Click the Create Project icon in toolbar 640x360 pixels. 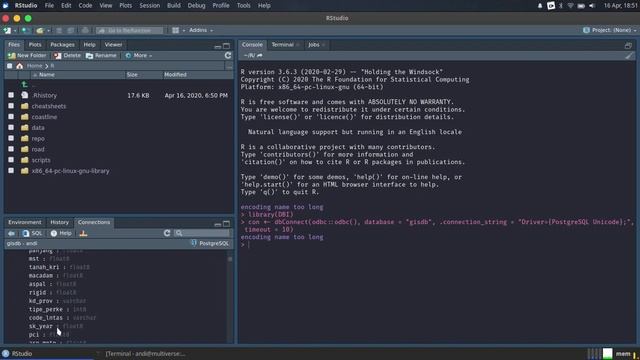click(25, 30)
